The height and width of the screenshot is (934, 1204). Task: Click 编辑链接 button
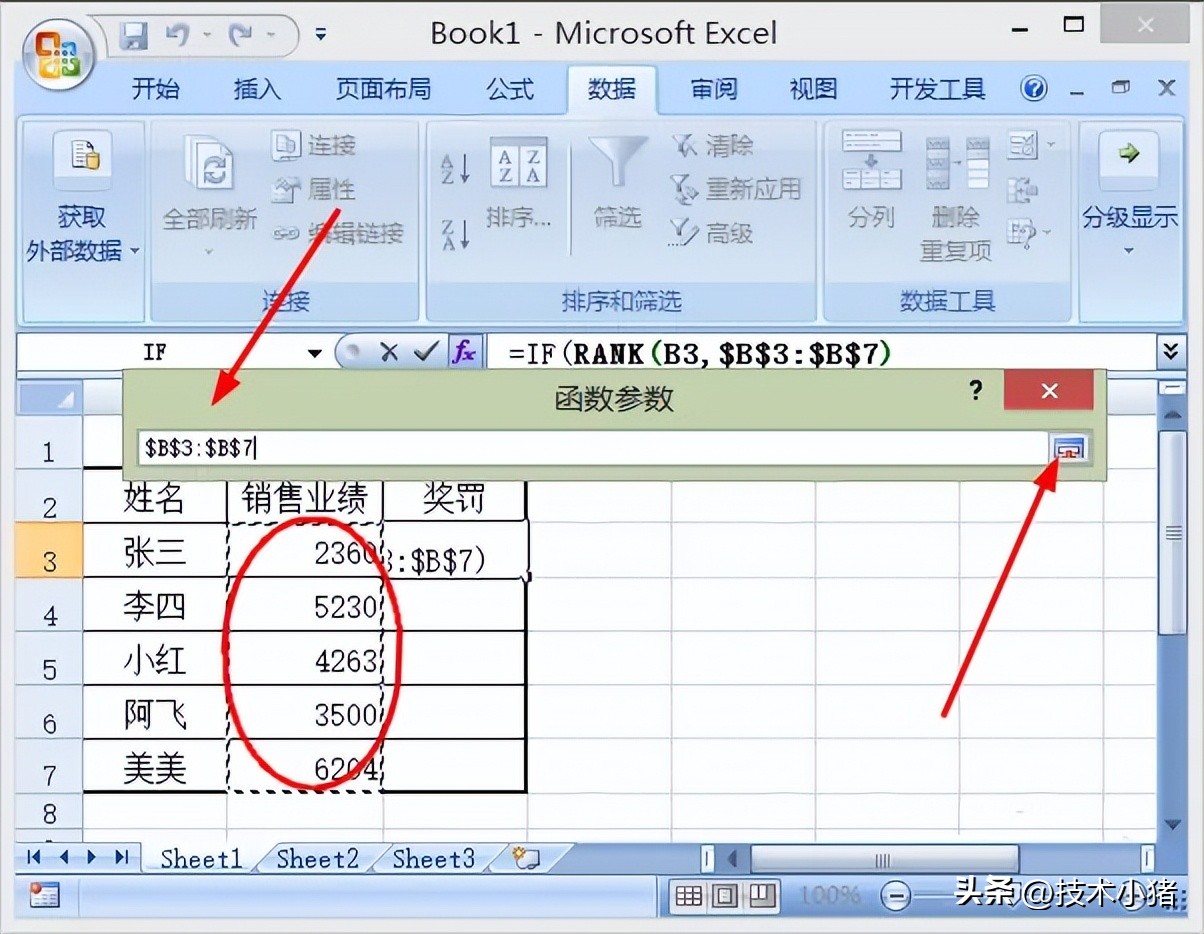click(338, 233)
